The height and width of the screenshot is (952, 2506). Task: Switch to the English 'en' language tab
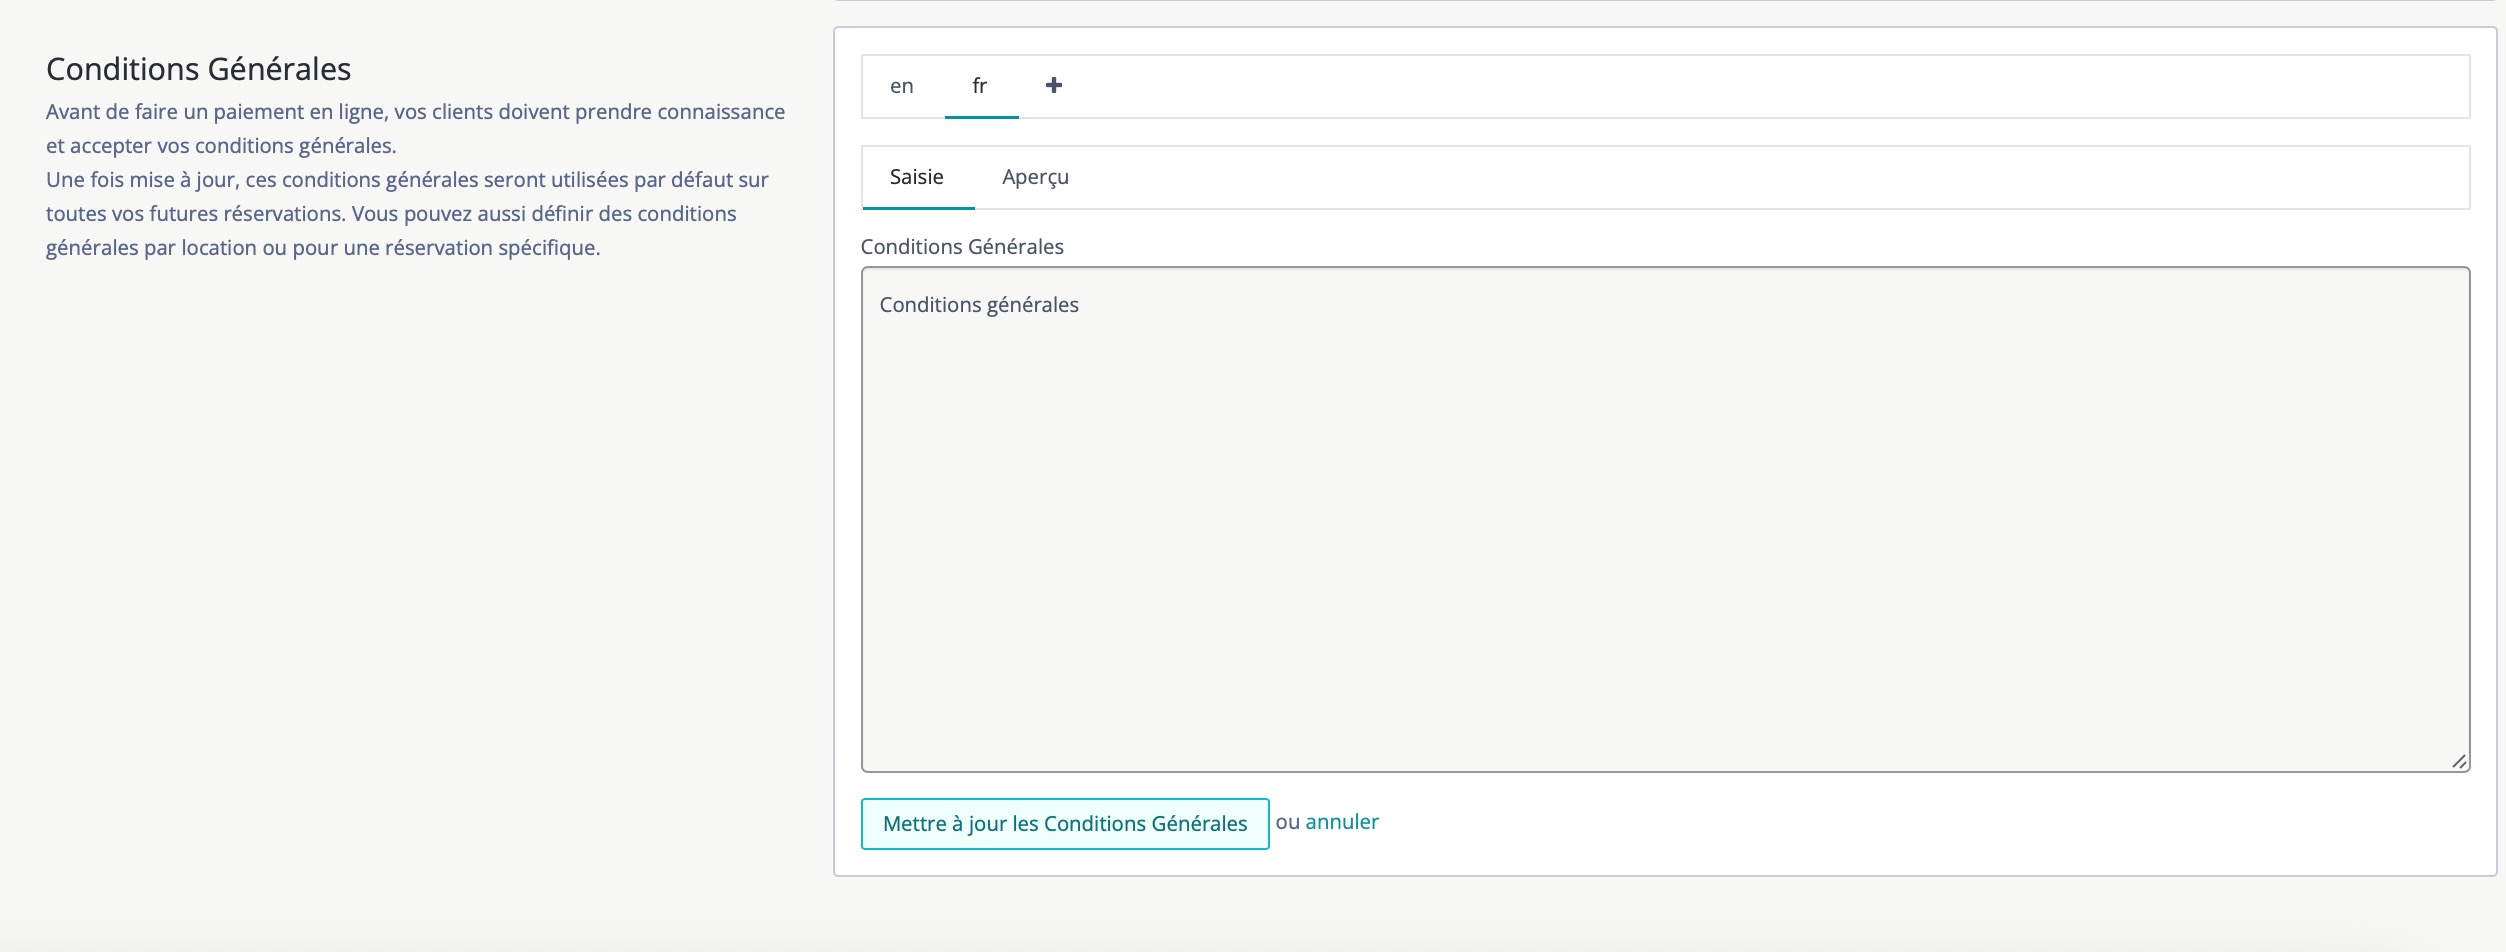click(901, 87)
